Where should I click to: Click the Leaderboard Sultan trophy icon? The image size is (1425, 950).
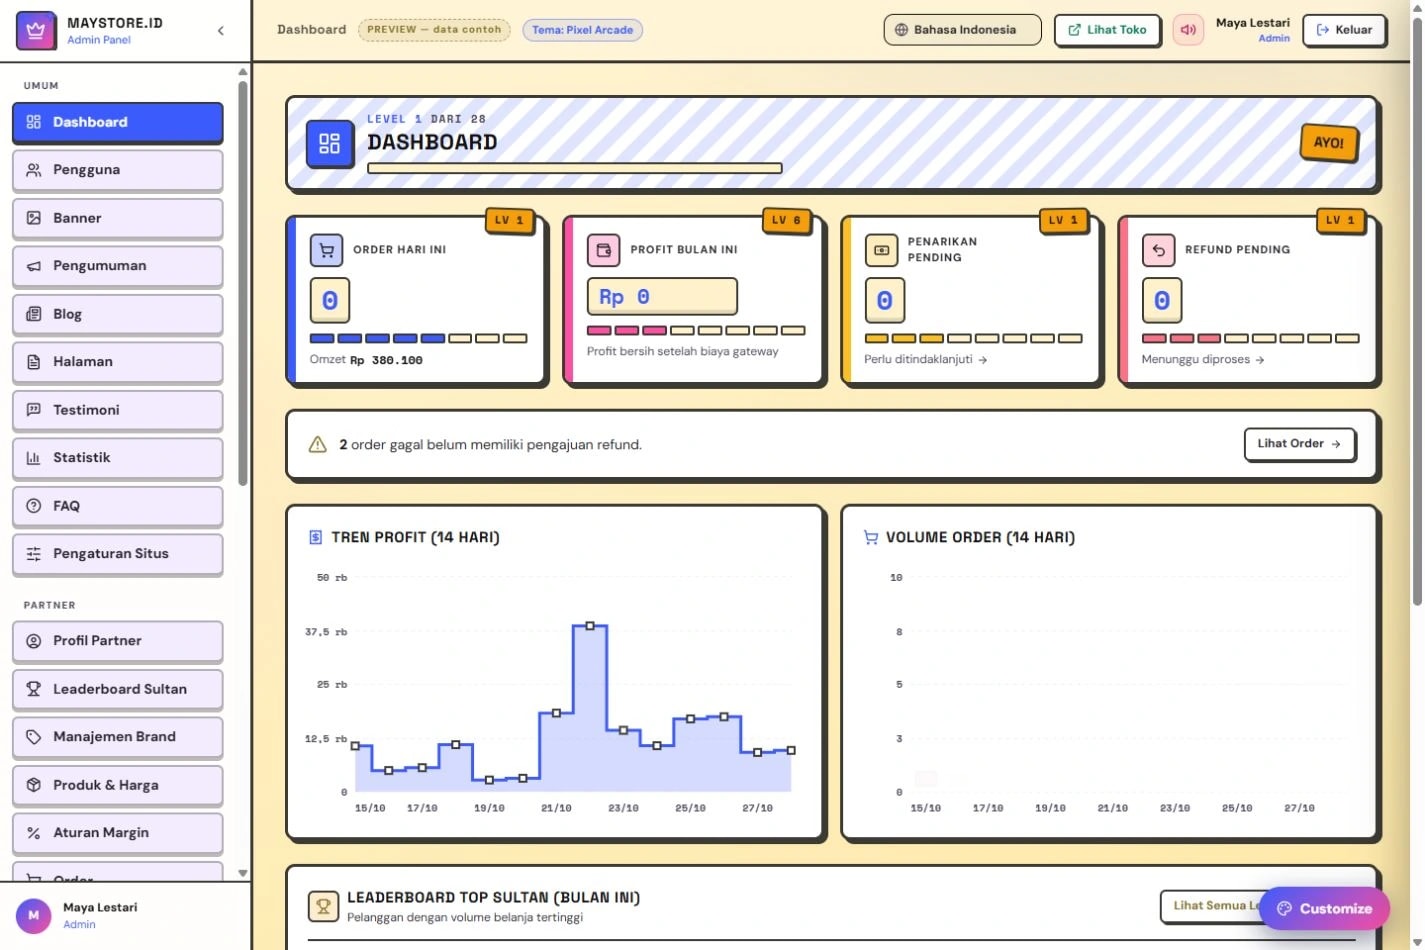(34, 689)
